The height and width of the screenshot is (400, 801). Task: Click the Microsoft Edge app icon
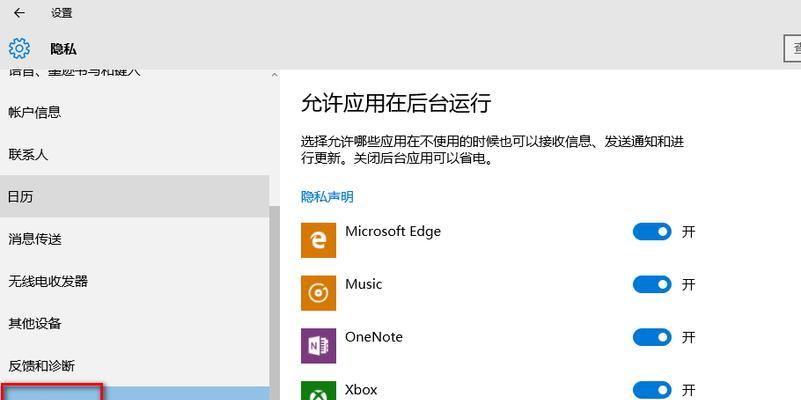(x=318, y=240)
